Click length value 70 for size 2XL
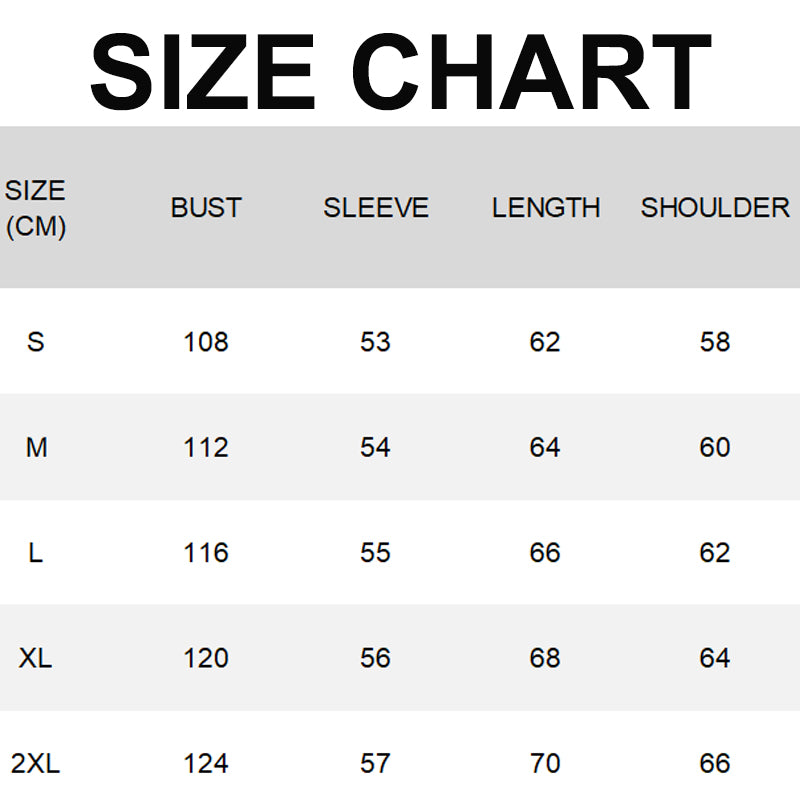 (x=545, y=764)
